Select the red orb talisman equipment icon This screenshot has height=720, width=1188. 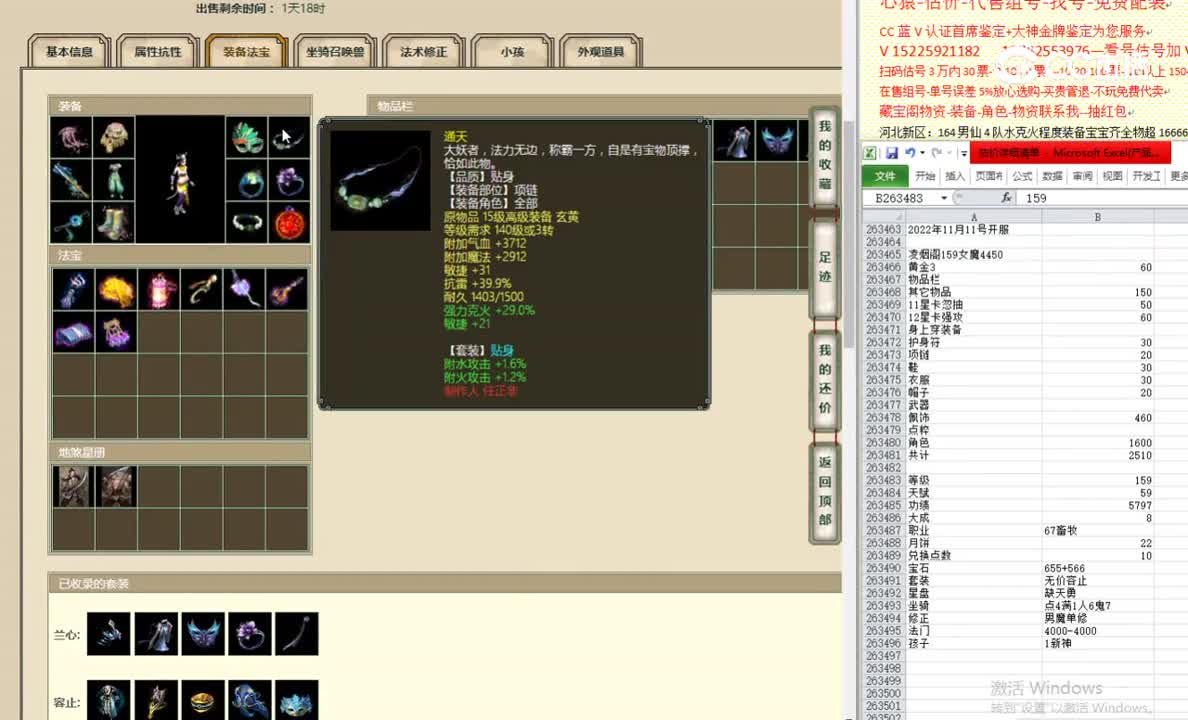point(289,222)
